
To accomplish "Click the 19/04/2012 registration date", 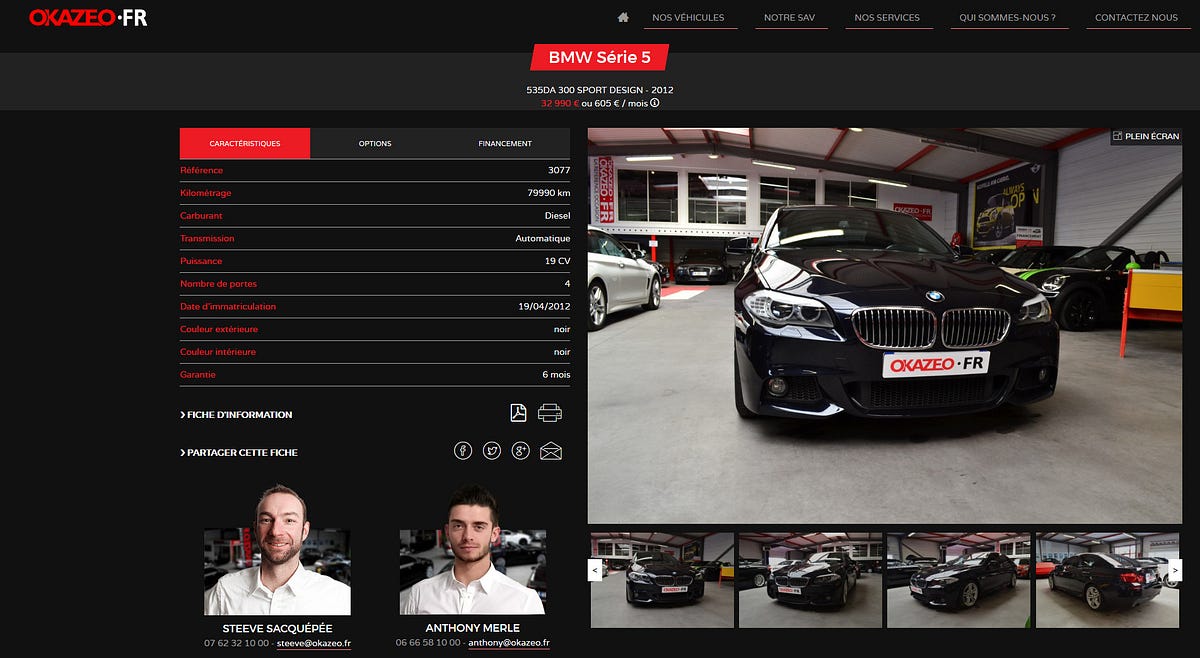I will (544, 307).
